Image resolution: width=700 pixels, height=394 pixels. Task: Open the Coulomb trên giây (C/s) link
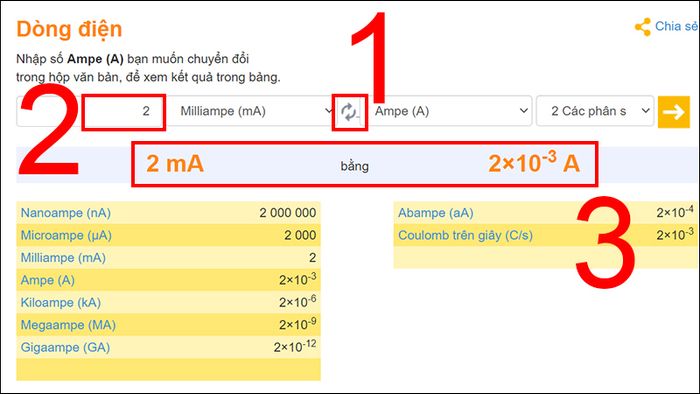[x=465, y=235]
